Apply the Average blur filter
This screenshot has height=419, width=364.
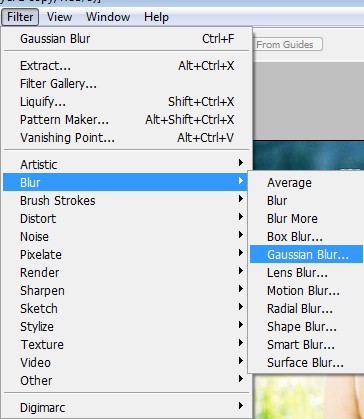(x=306, y=183)
